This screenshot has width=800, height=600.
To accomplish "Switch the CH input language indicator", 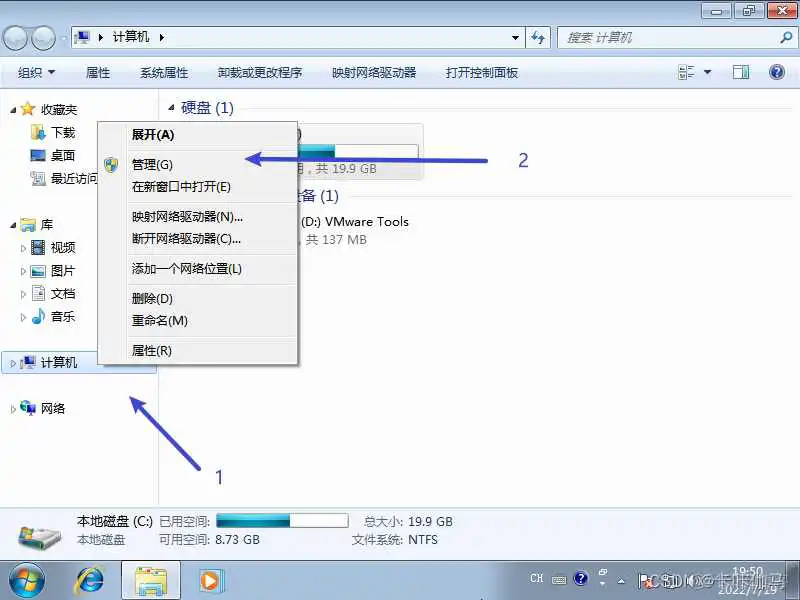I will pyautogui.click(x=536, y=578).
